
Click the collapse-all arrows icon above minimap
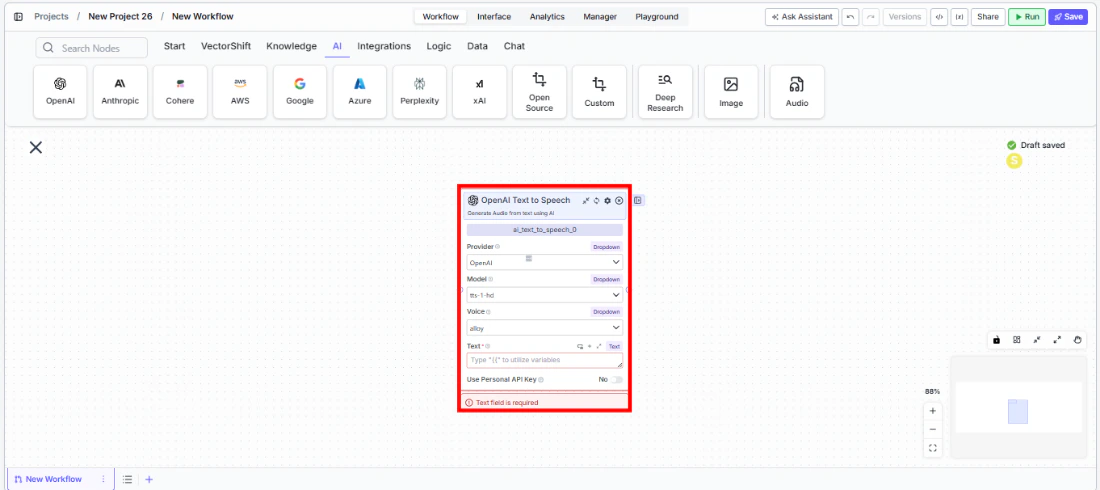click(x=1037, y=340)
